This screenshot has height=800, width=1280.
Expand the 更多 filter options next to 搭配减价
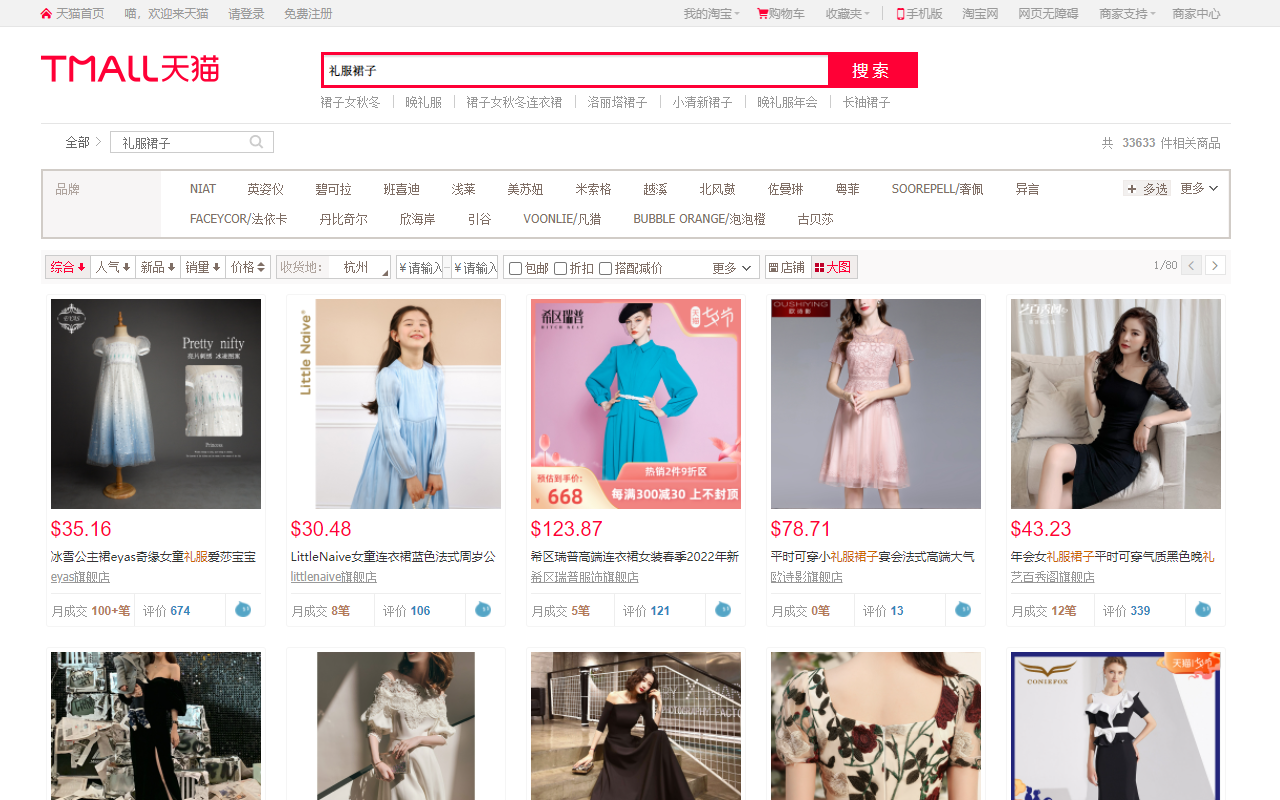[731, 268]
